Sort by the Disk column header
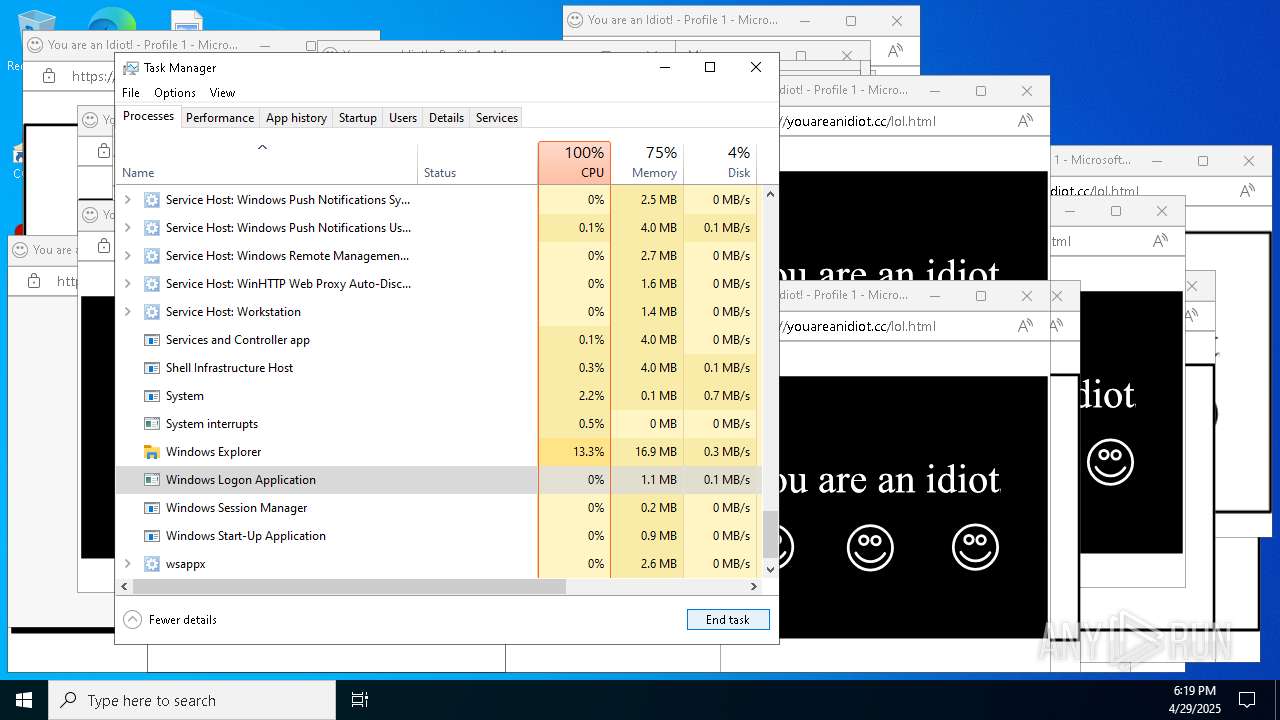 (720, 164)
